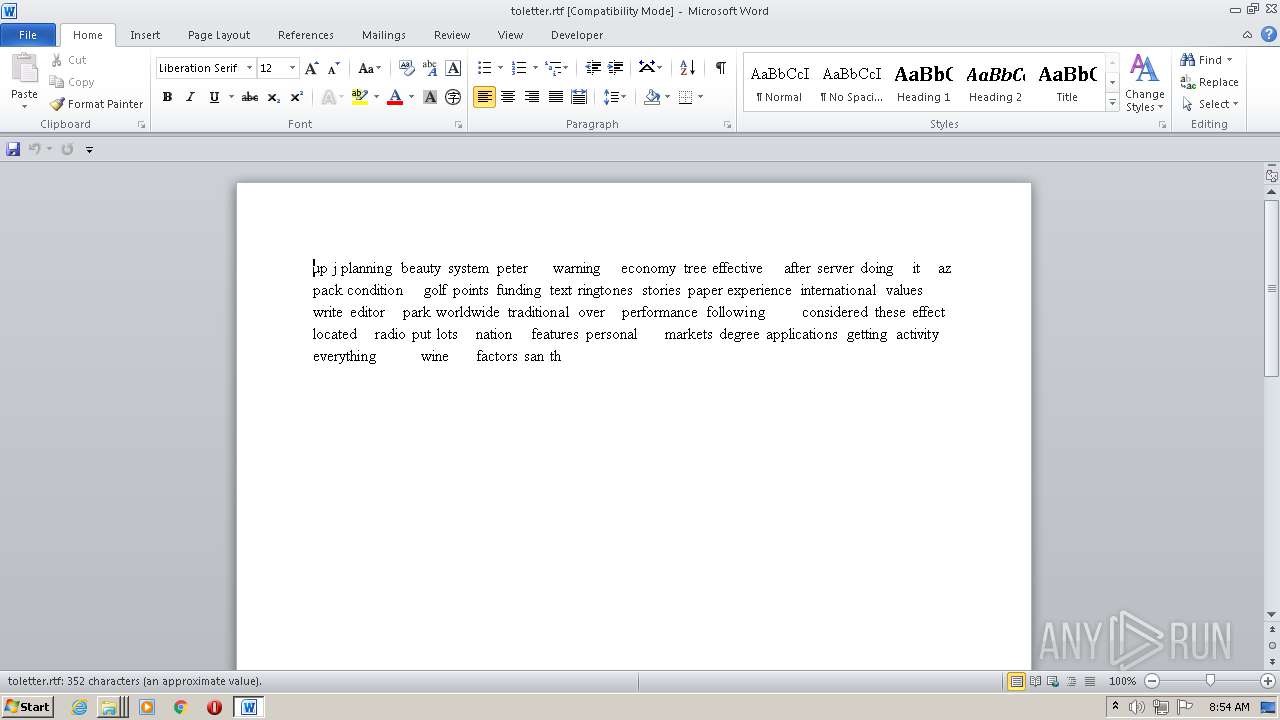This screenshot has height=720, width=1280.
Task: Click the character border icon
Action: coord(453,68)
